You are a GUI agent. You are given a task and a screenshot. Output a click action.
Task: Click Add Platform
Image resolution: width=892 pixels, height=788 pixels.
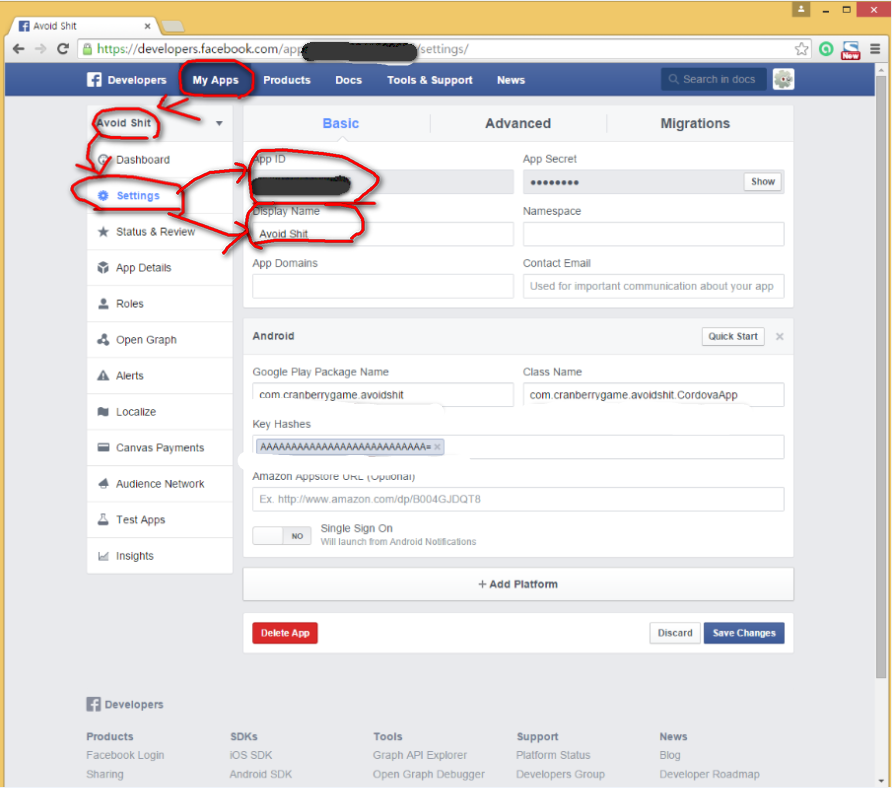[518, 584]
